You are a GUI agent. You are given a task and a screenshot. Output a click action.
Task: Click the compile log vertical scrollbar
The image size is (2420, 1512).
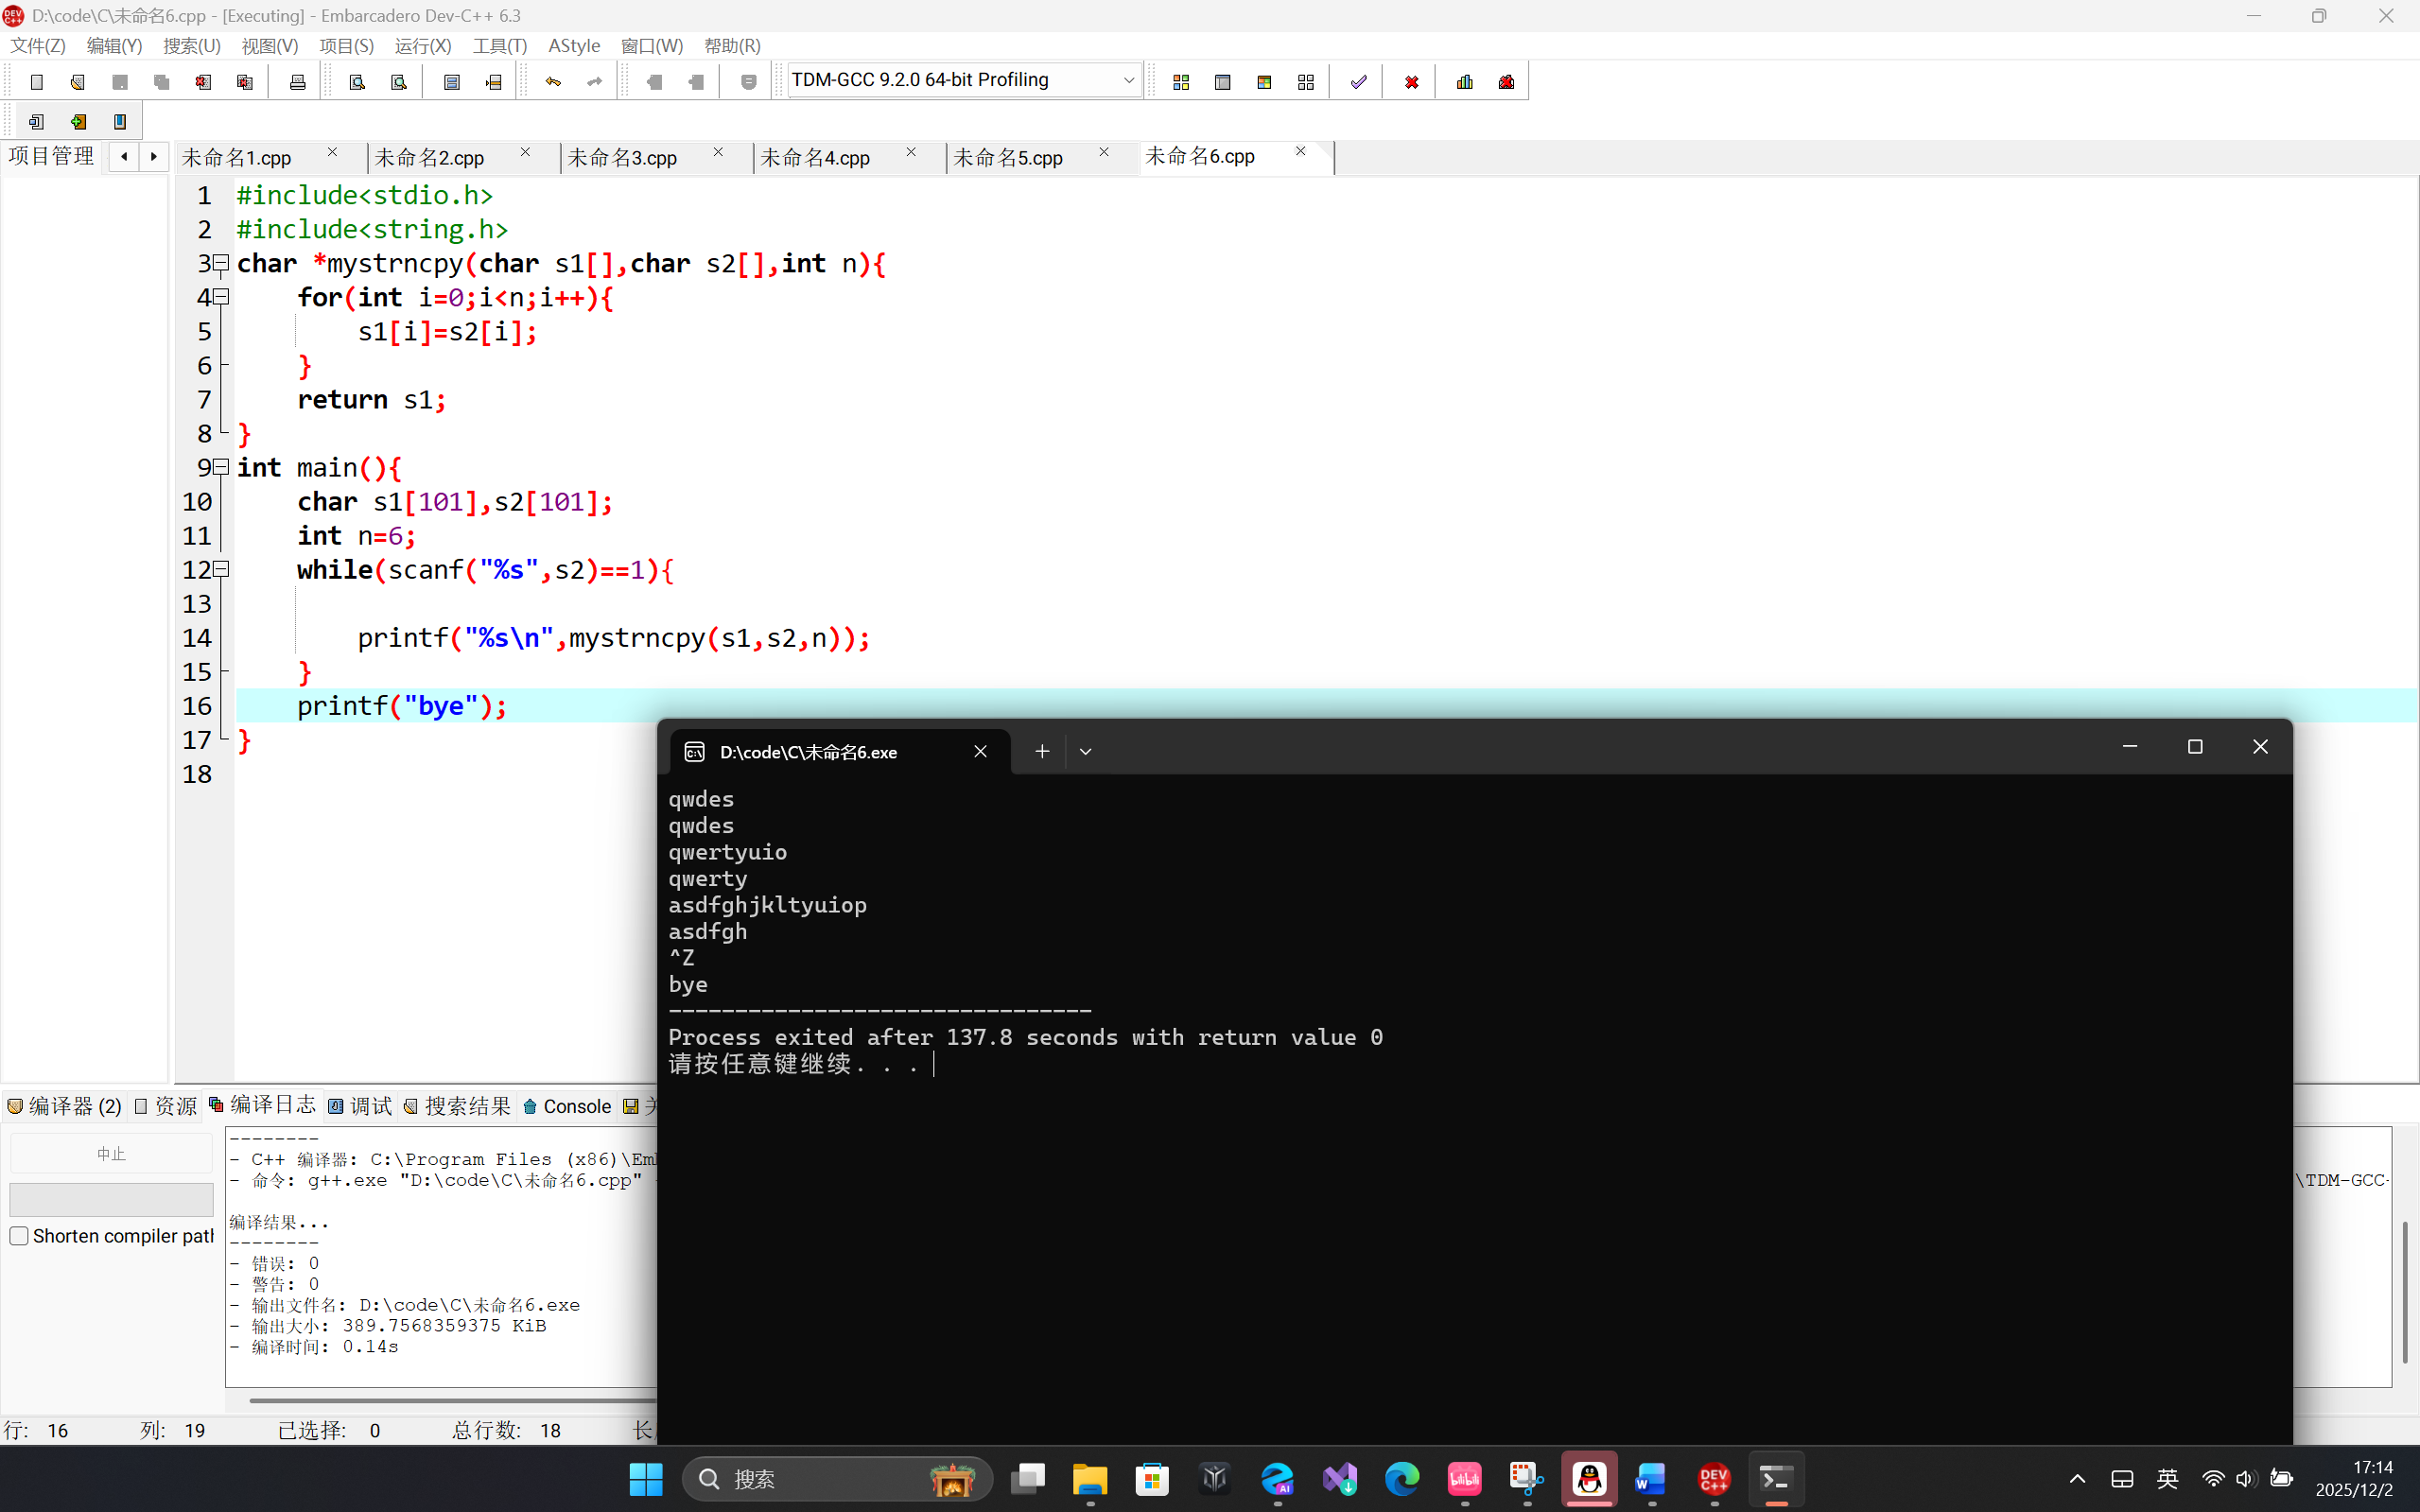(x=2404, y=1290)
